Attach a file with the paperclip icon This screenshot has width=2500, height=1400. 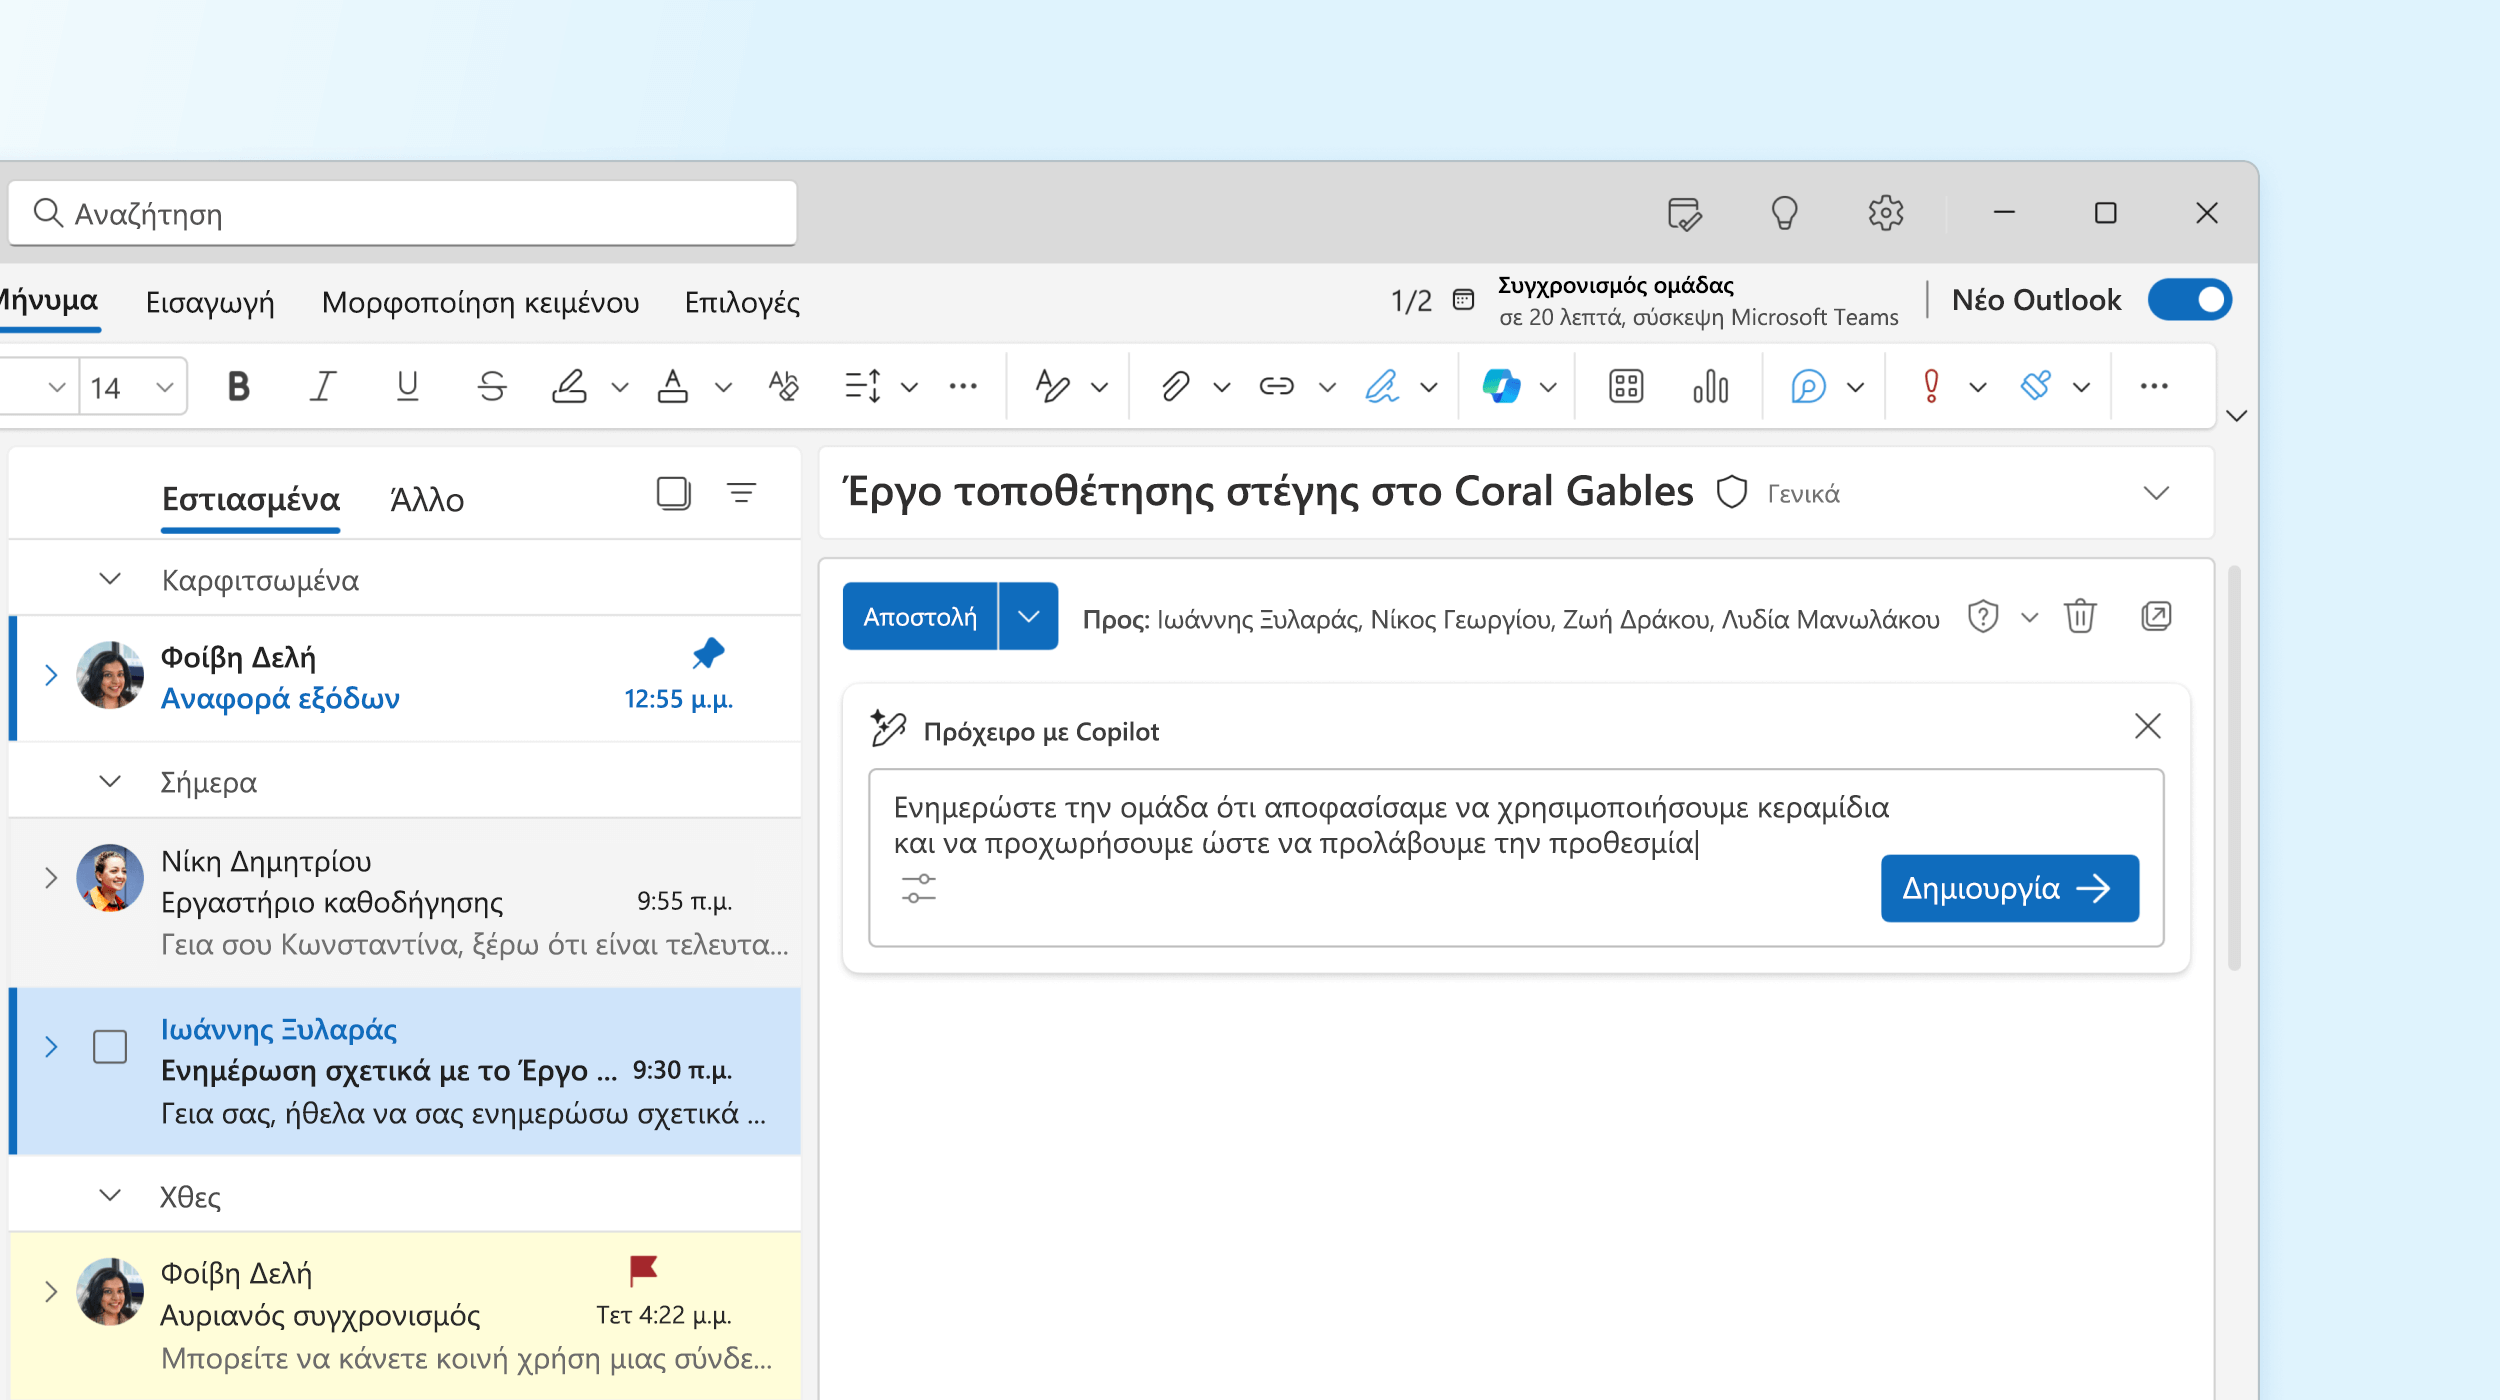pyautogui.click(x=1175, y=386)
